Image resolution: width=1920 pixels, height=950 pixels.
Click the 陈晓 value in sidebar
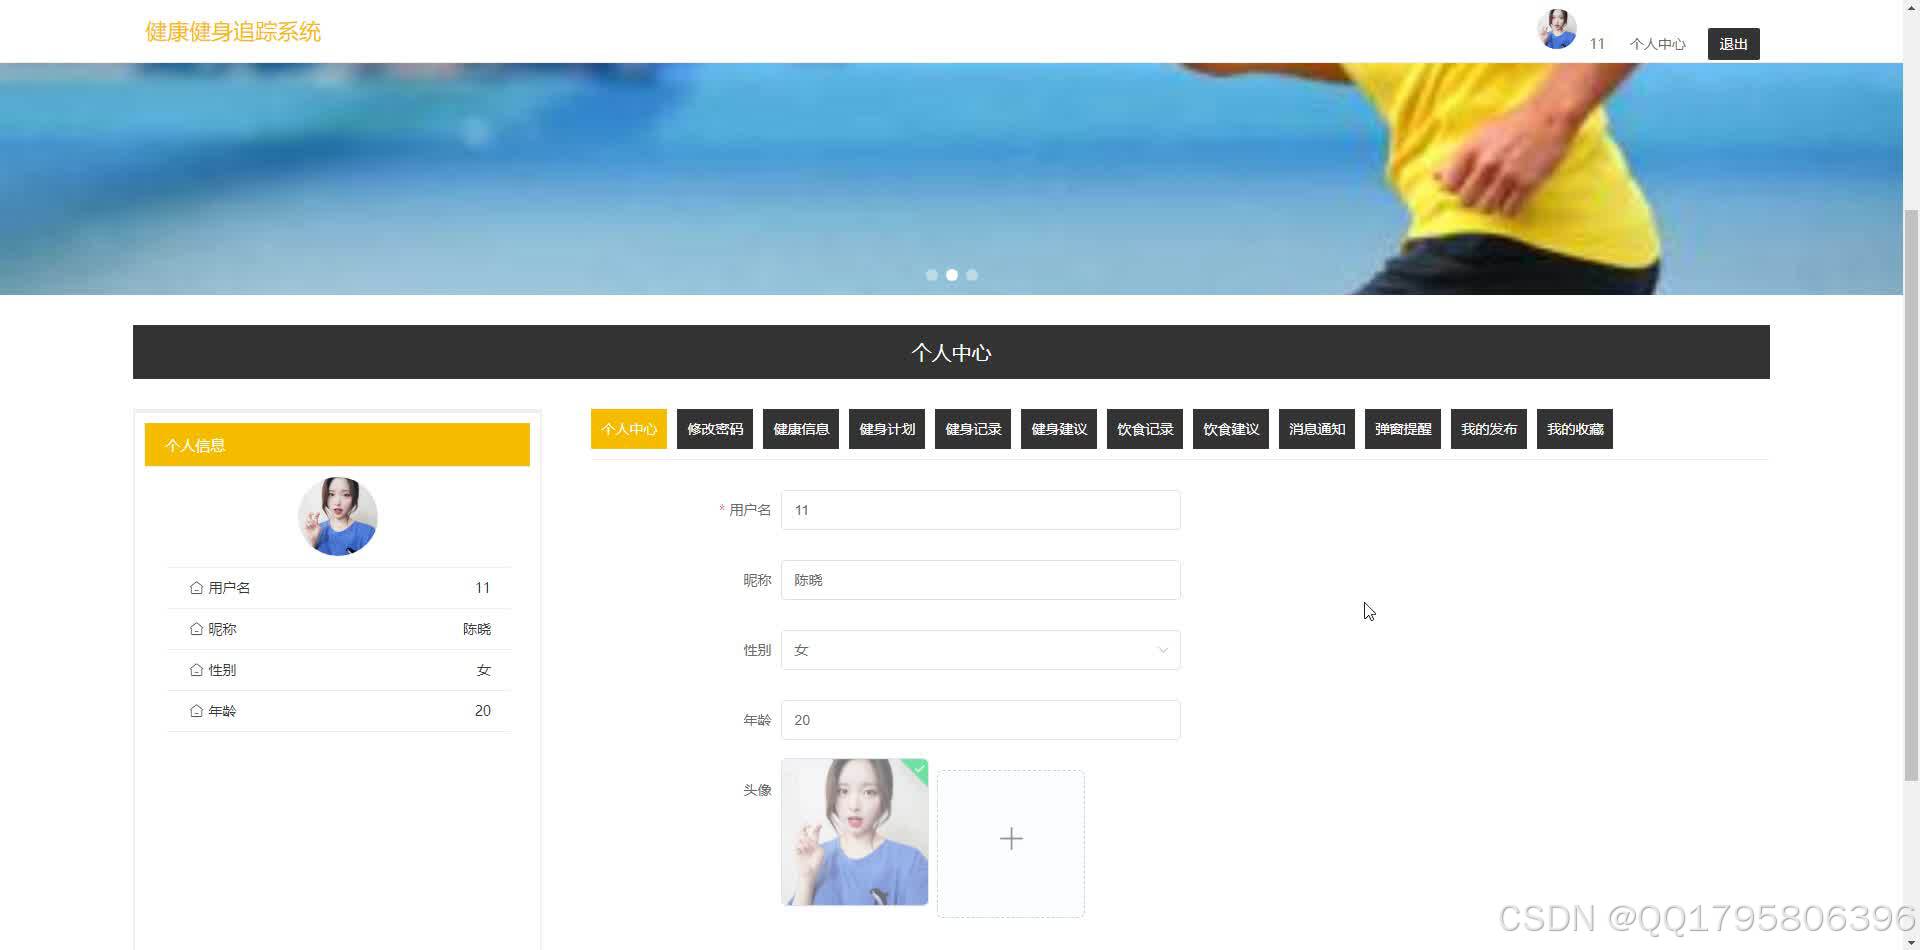point(477,629)
